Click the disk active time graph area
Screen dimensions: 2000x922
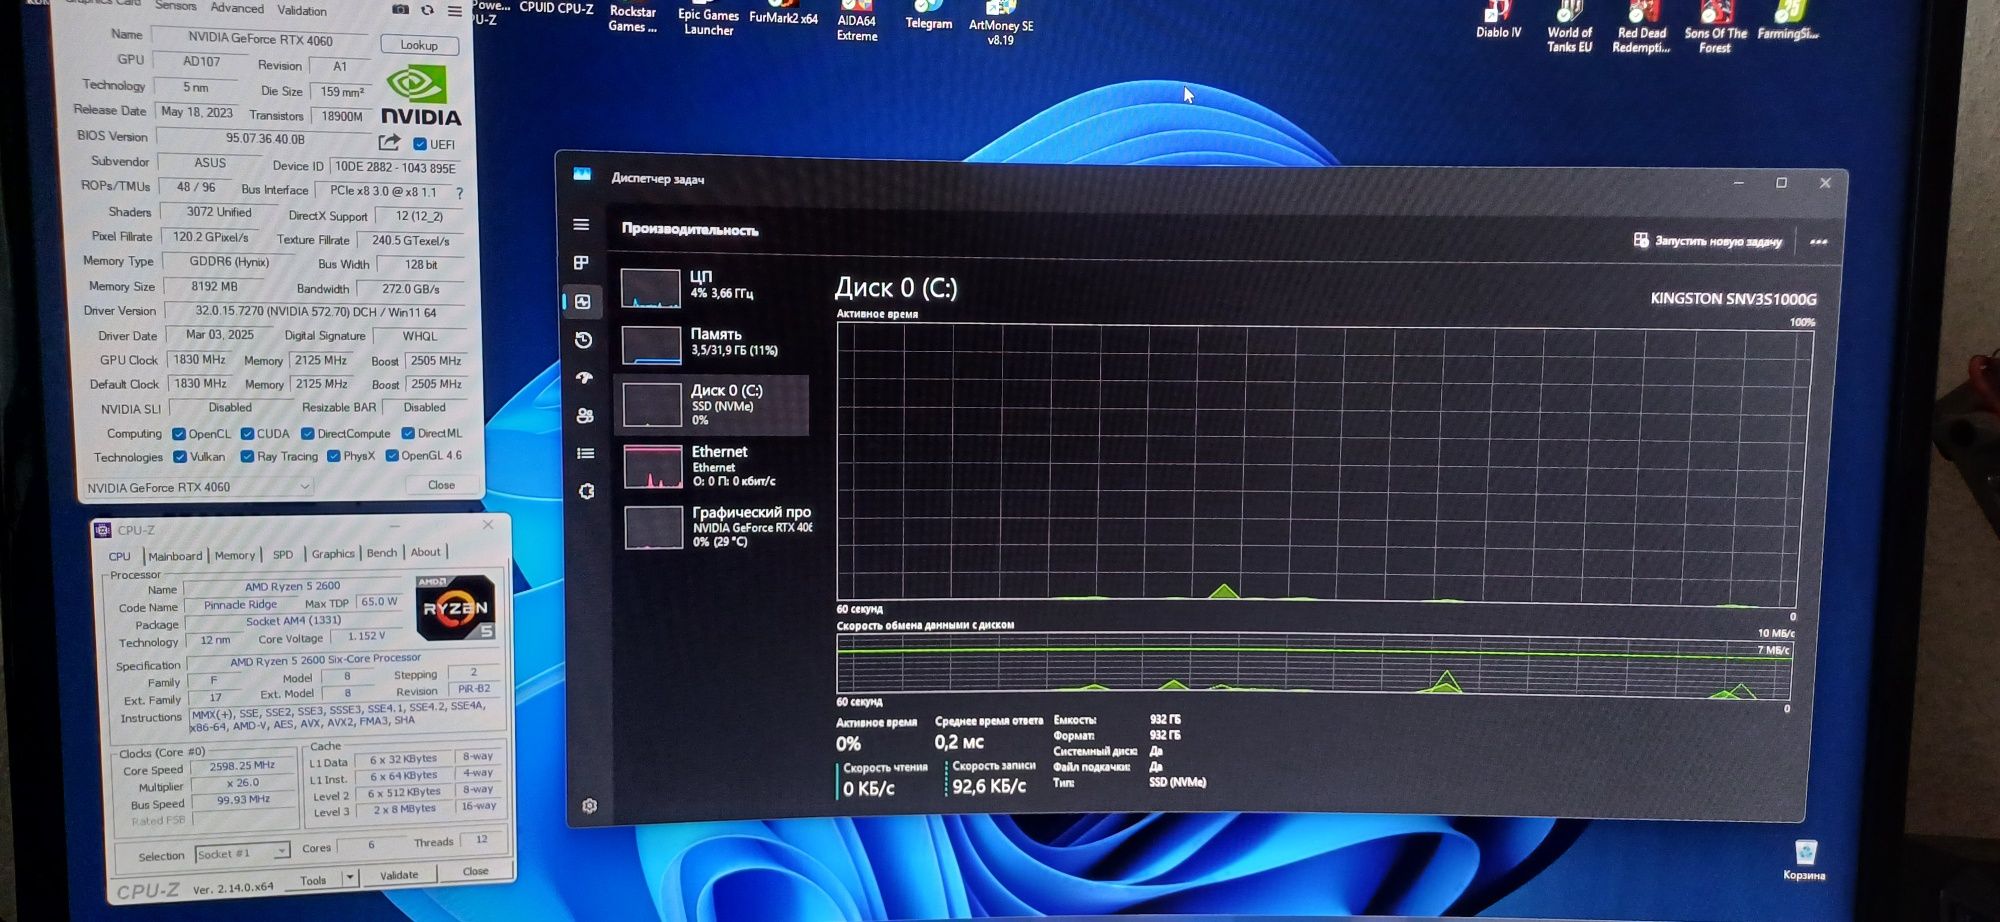(1320, 463)
